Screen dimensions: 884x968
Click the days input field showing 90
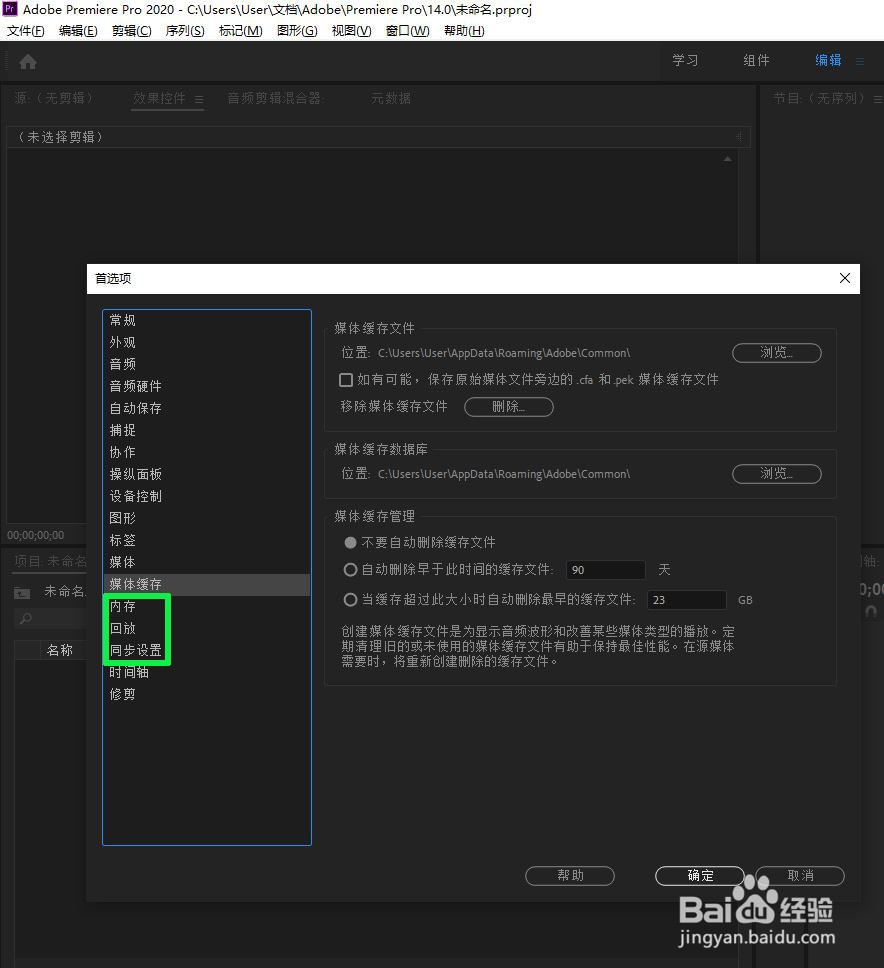point(606,570)
